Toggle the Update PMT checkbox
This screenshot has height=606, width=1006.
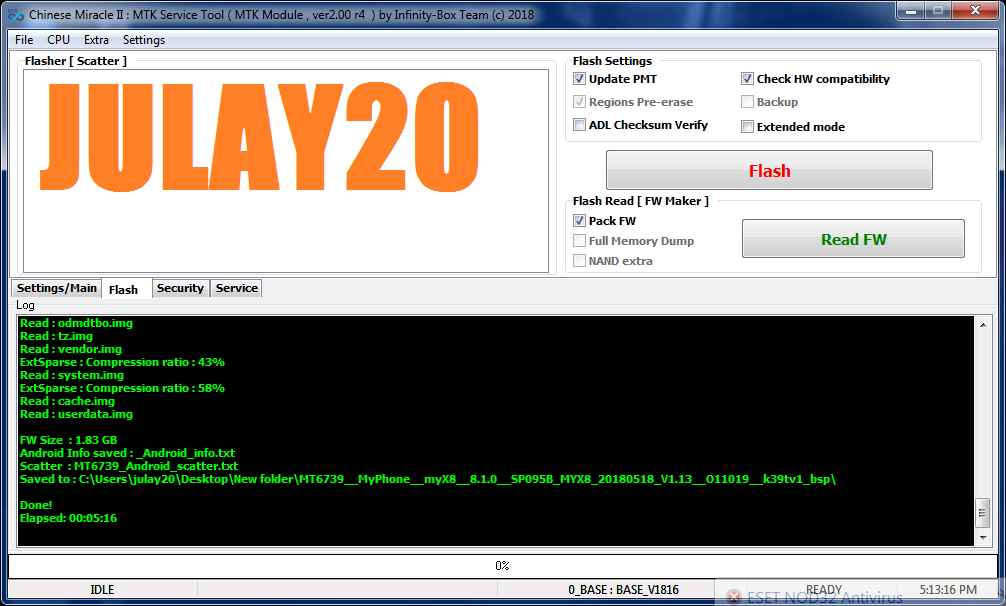pos(579,79)
